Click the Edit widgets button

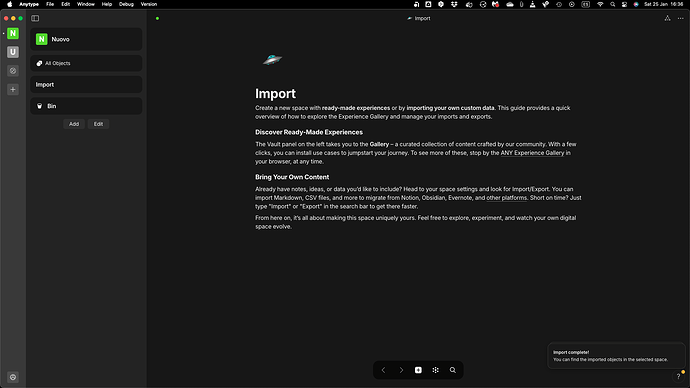(98, 124)
